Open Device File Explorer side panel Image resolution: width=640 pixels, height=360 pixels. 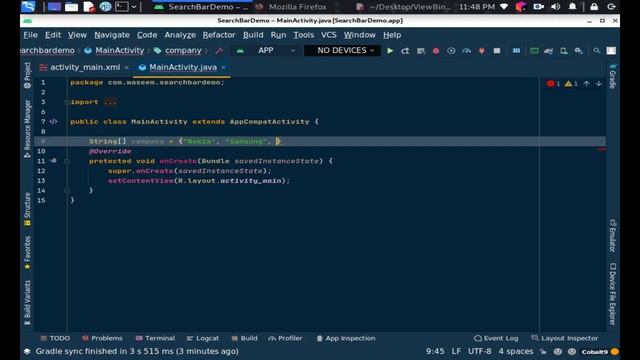tap(612, 294)
